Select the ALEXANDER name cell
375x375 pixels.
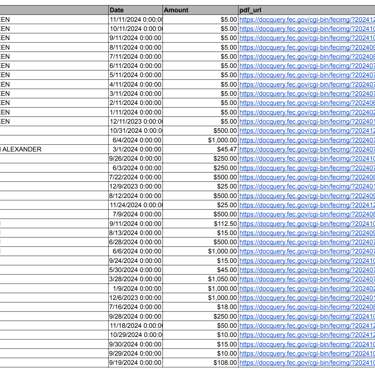[54, 149]
